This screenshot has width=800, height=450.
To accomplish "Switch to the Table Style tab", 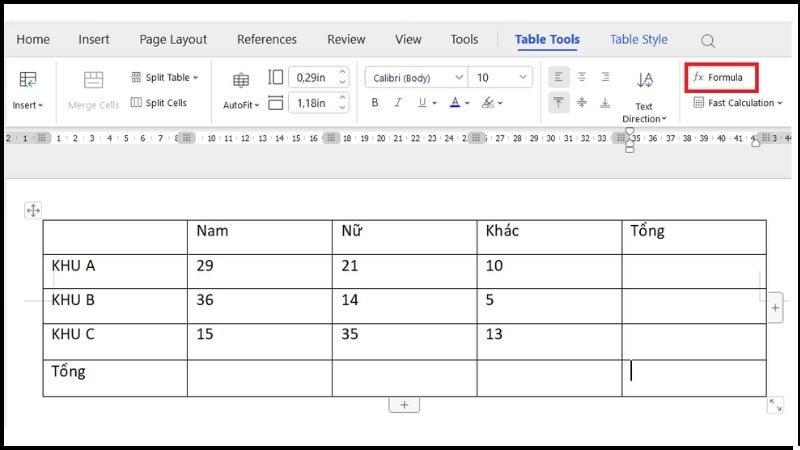I will pyautogui.click(x=638, y=40).
